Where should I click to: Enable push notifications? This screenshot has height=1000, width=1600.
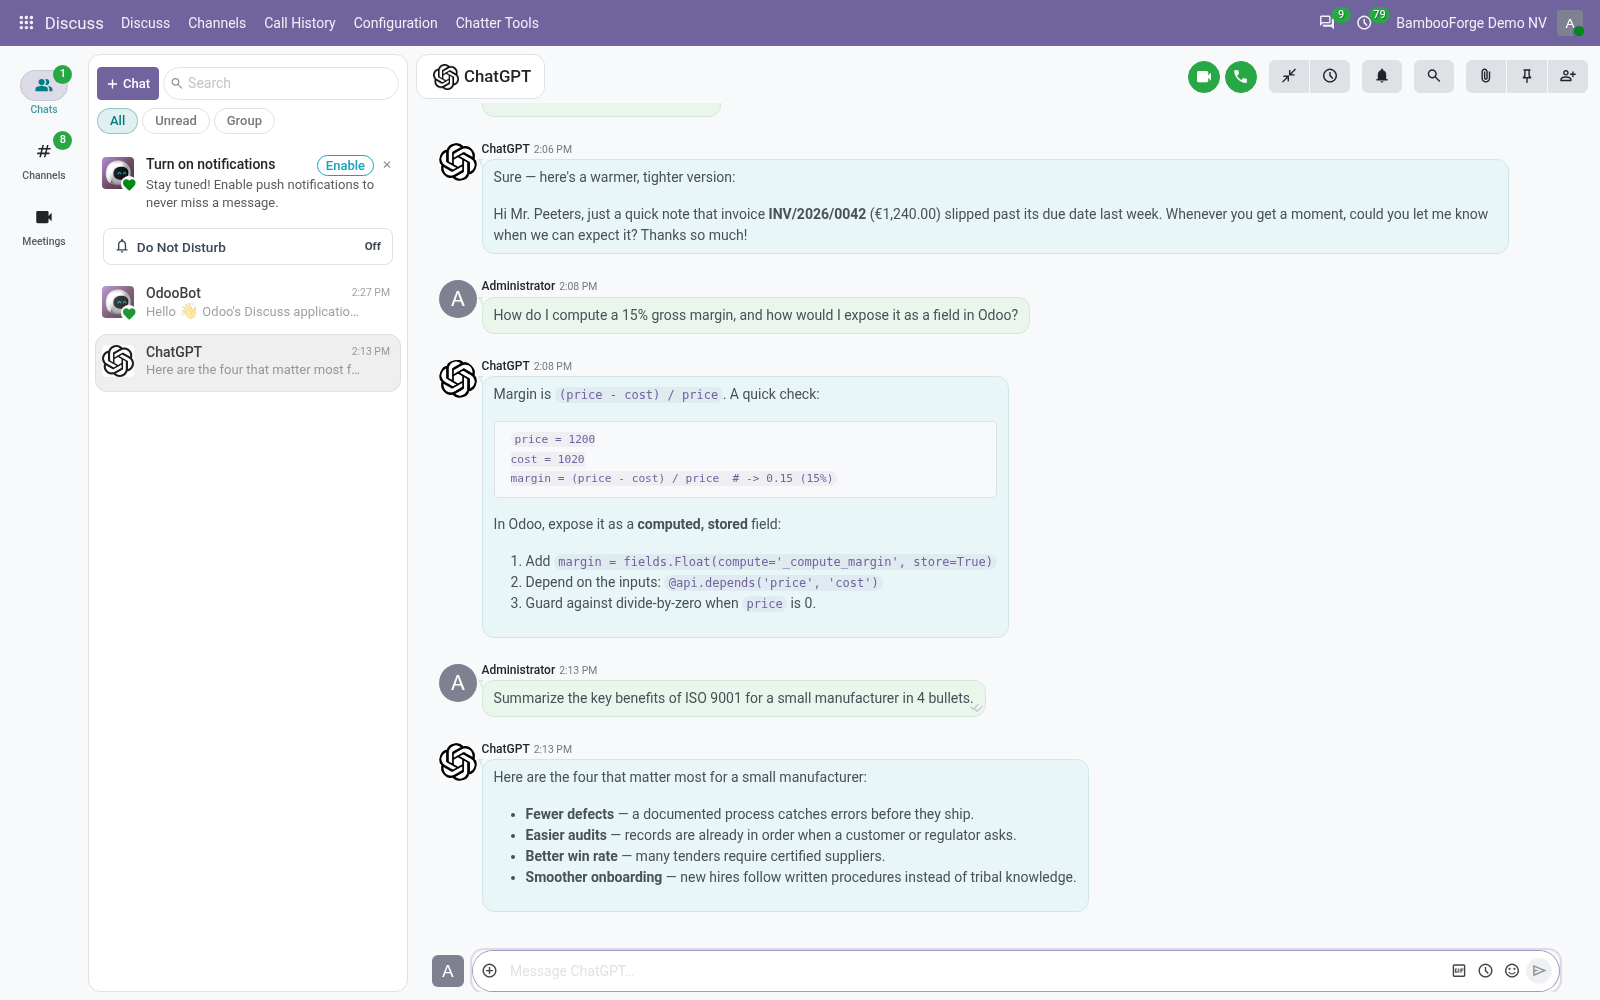click(345, 165)
